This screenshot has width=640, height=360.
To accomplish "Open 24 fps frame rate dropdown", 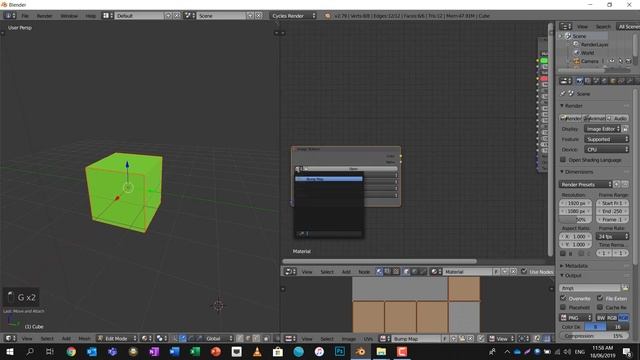I will [x=612, y=236].
